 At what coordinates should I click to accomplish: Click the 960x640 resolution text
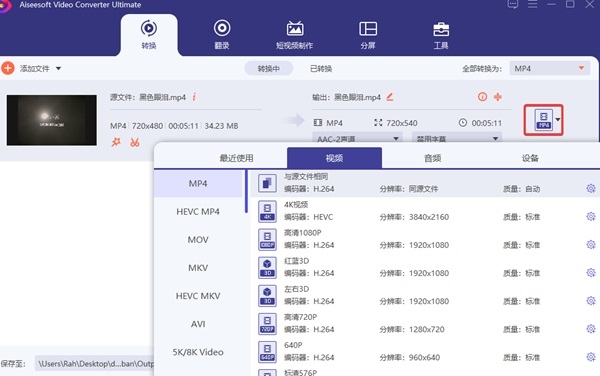pos(424,358)
